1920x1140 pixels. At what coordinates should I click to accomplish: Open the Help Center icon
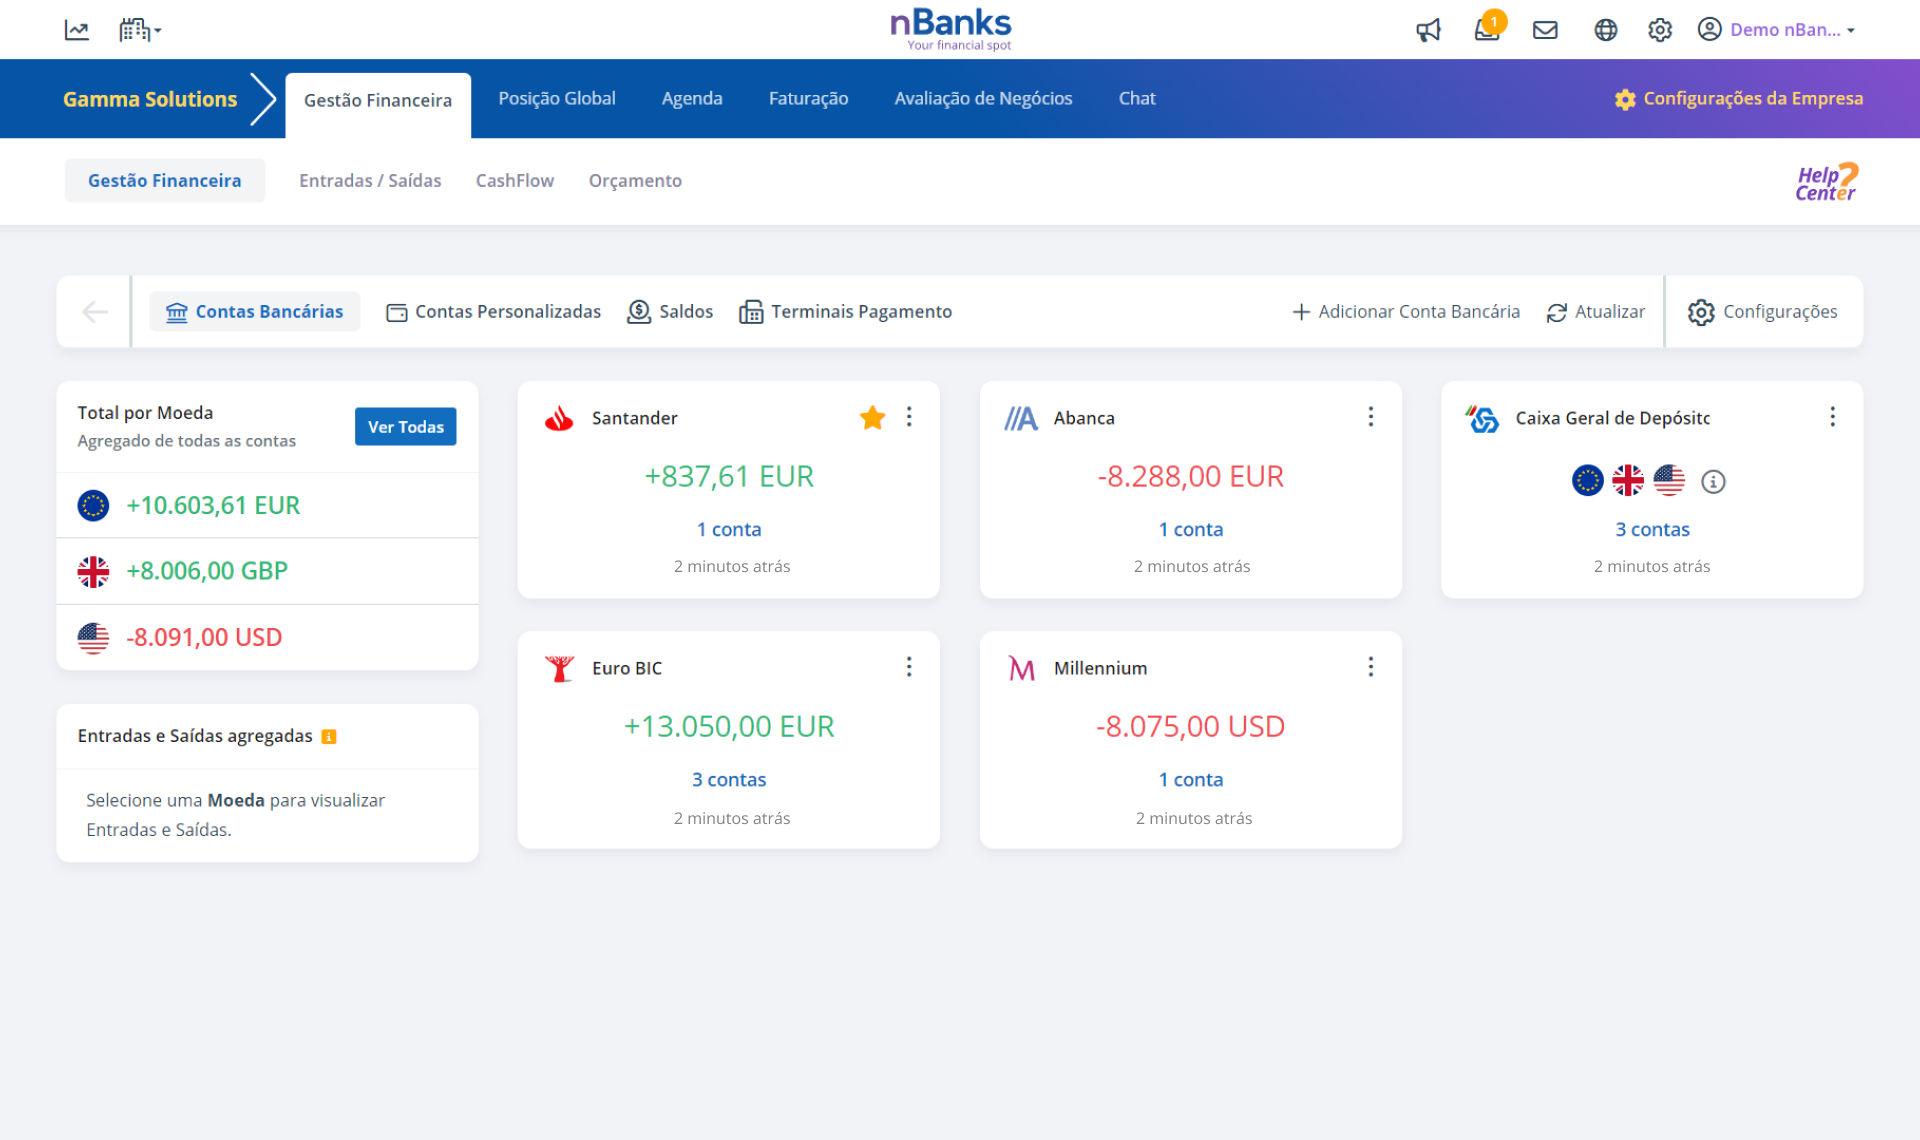tap(1826, 182)
